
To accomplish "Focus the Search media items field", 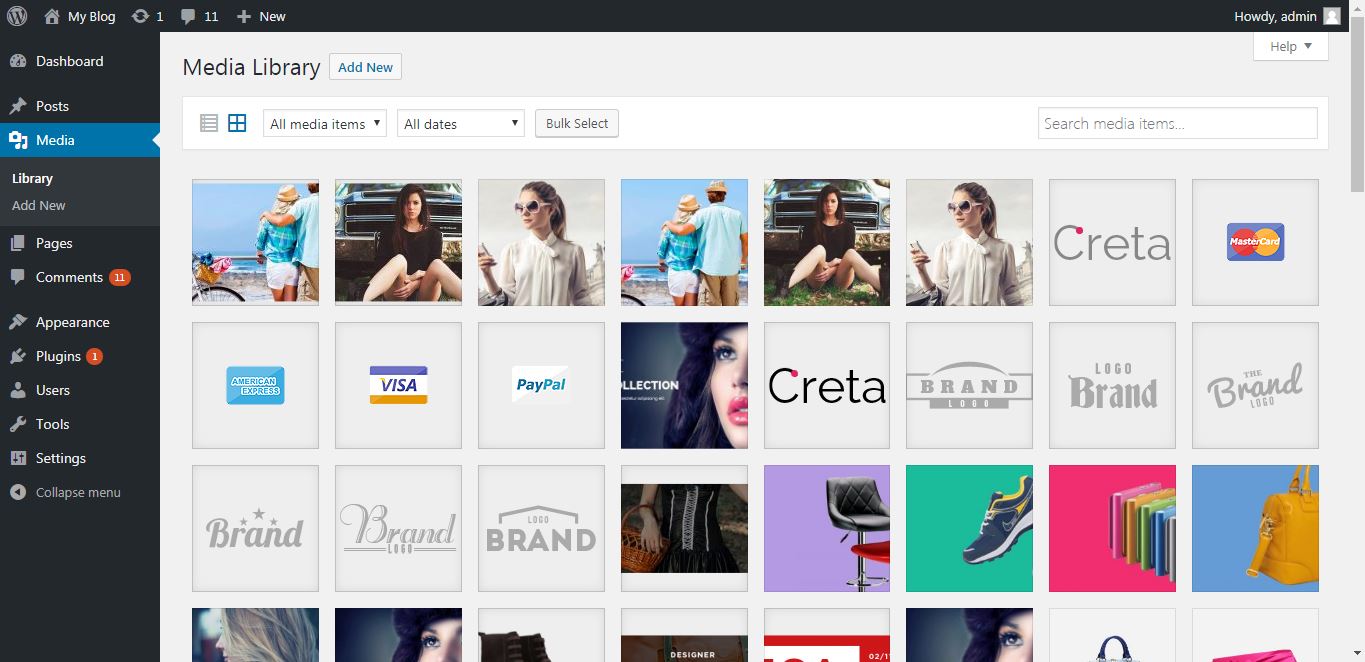I will [1177, 123].
